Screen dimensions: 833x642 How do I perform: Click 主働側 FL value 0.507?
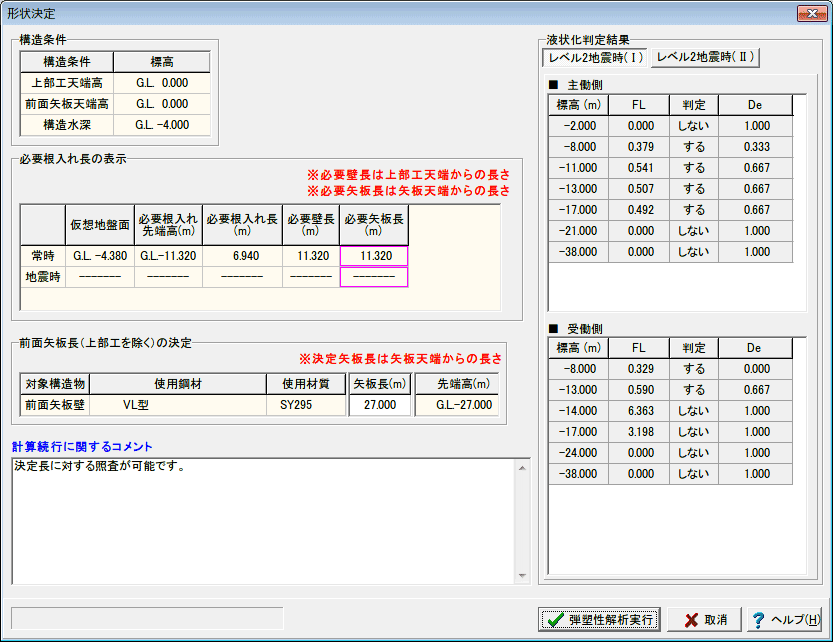pos(639,189)
